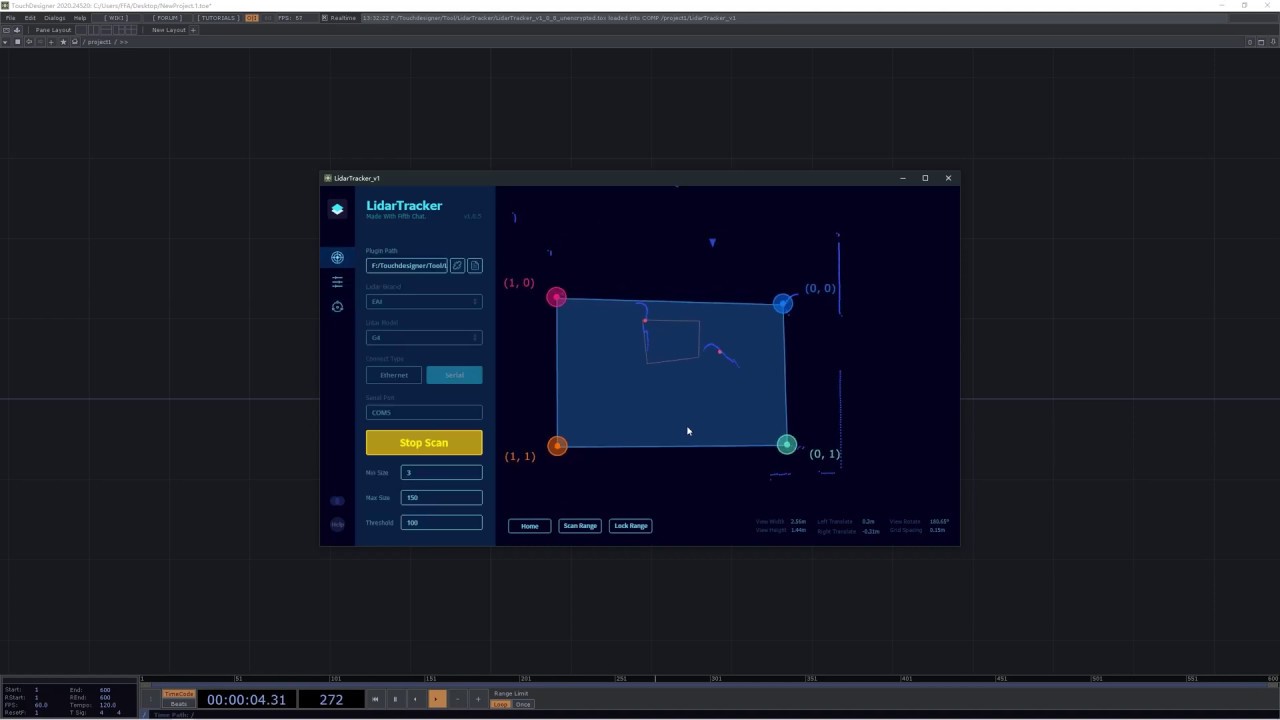Enable Once range limit mode
The image size is (1280, 720).
[523, 704]
